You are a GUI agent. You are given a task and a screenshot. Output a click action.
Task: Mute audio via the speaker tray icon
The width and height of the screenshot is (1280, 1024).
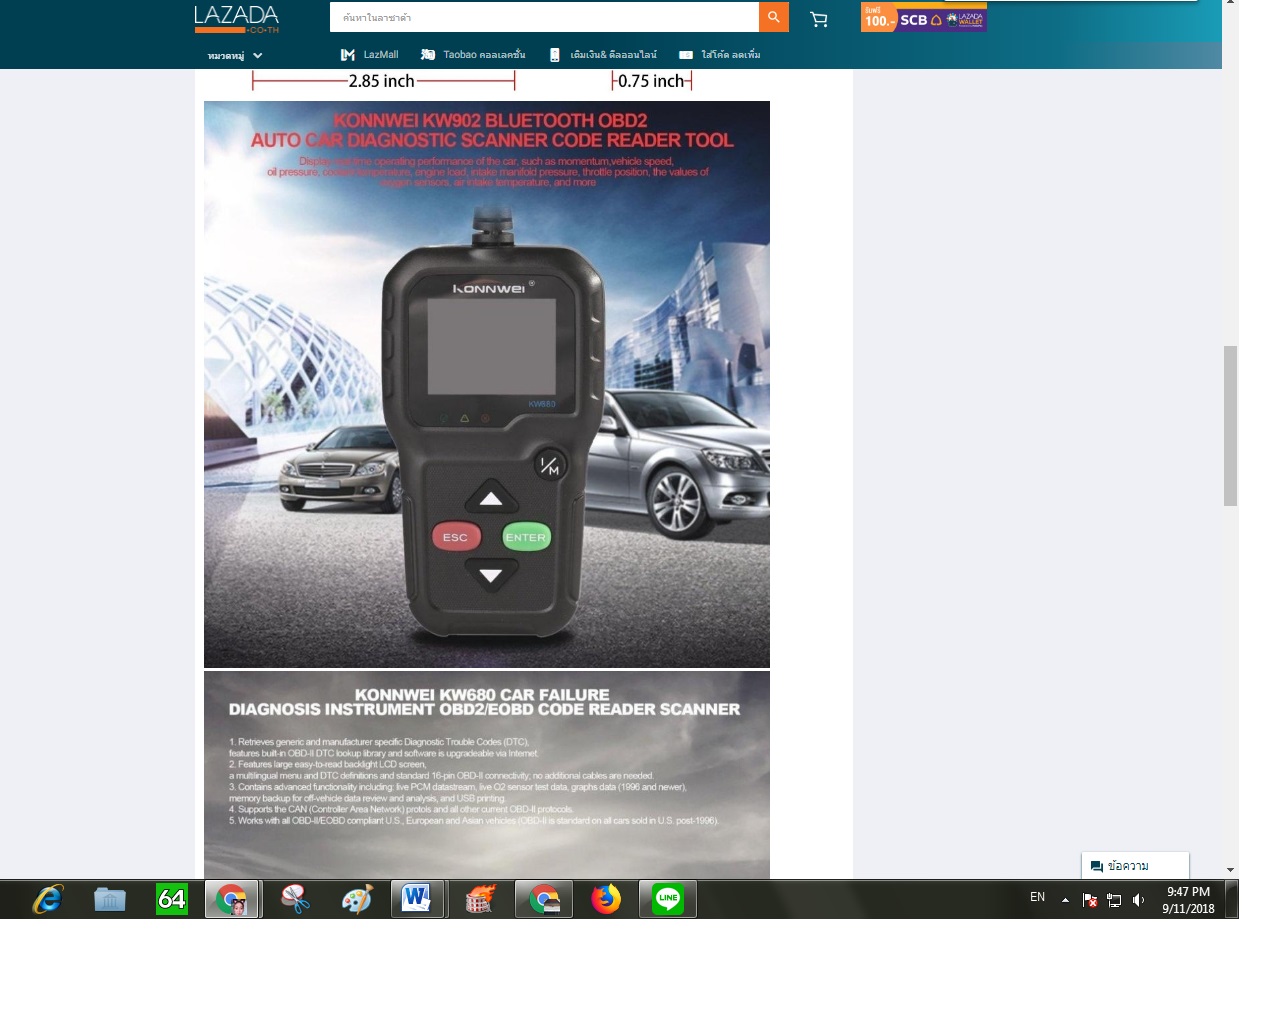tap(1138, 899)
